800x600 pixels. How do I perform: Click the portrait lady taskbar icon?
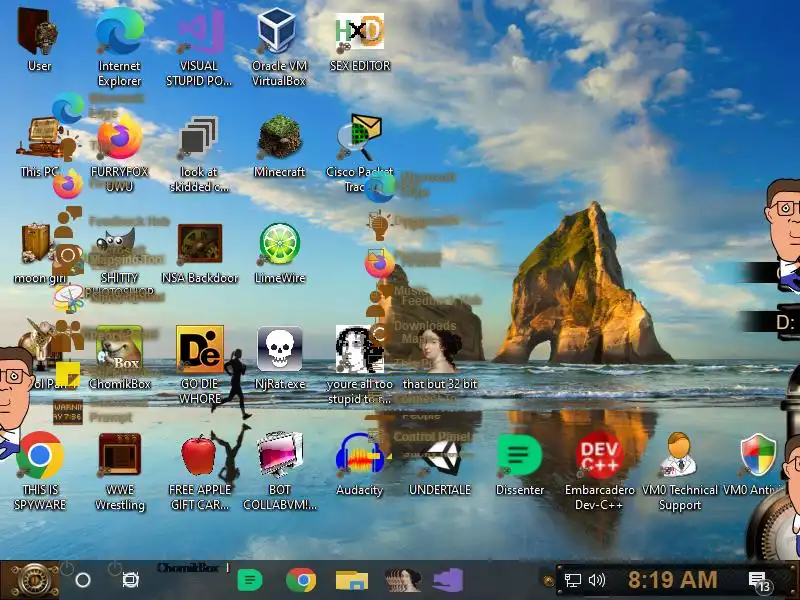(x=403, y=580)
